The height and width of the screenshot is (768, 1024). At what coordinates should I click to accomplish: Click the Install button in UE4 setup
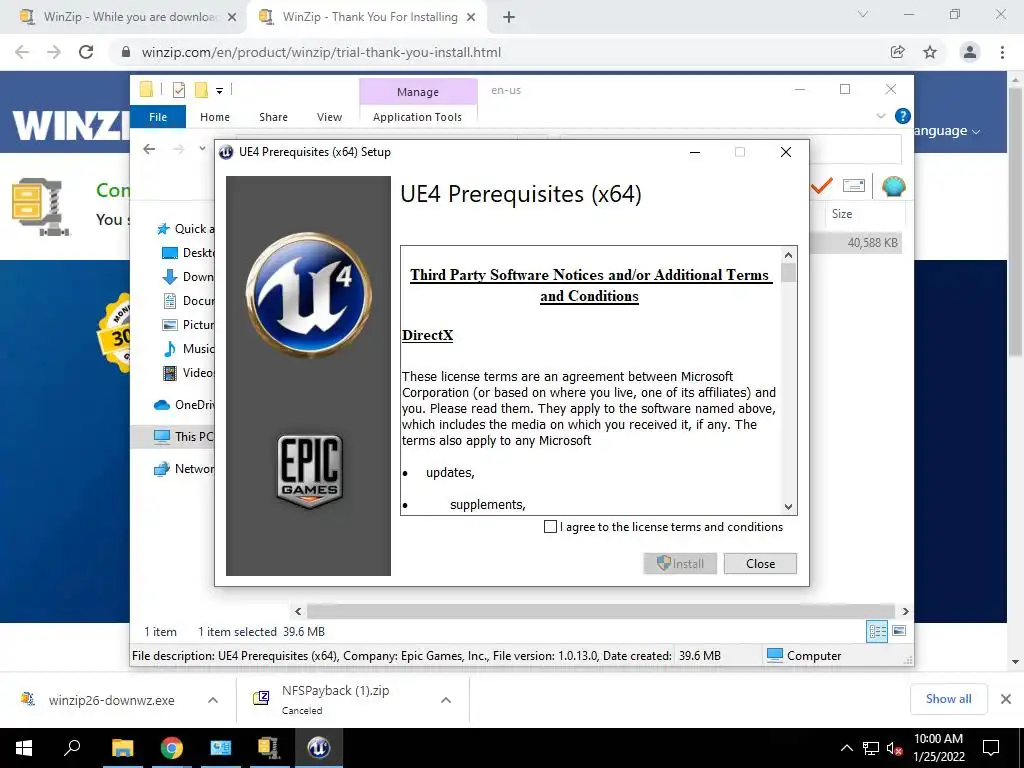pos(680,564)
